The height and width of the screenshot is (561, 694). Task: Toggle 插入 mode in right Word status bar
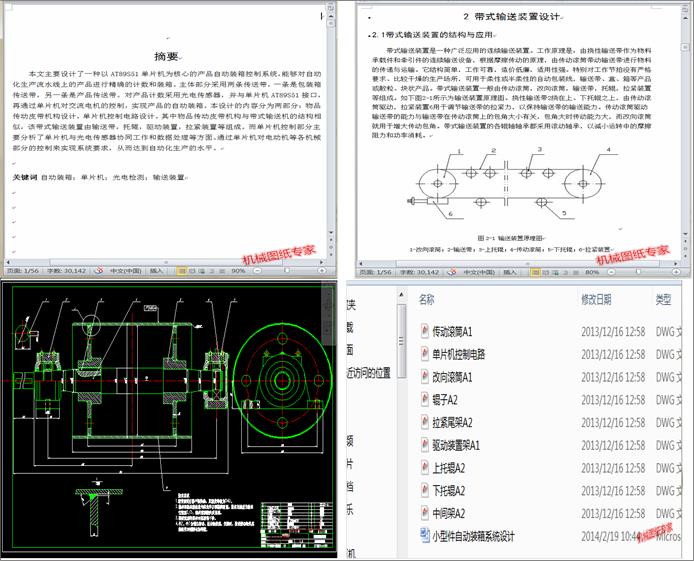pos(510,272)
